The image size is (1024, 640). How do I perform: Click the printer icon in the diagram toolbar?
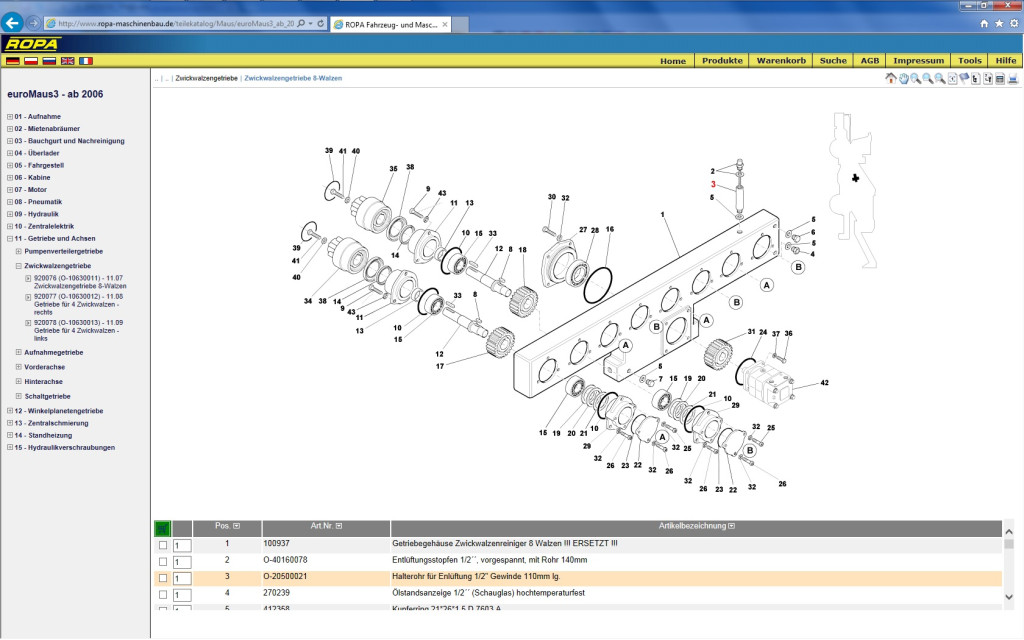pyautogui.click(x=1013, y=79)
